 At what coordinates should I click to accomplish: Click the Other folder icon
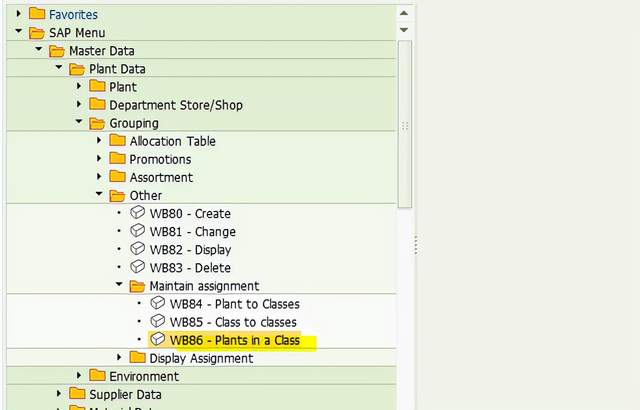point(117,195)
